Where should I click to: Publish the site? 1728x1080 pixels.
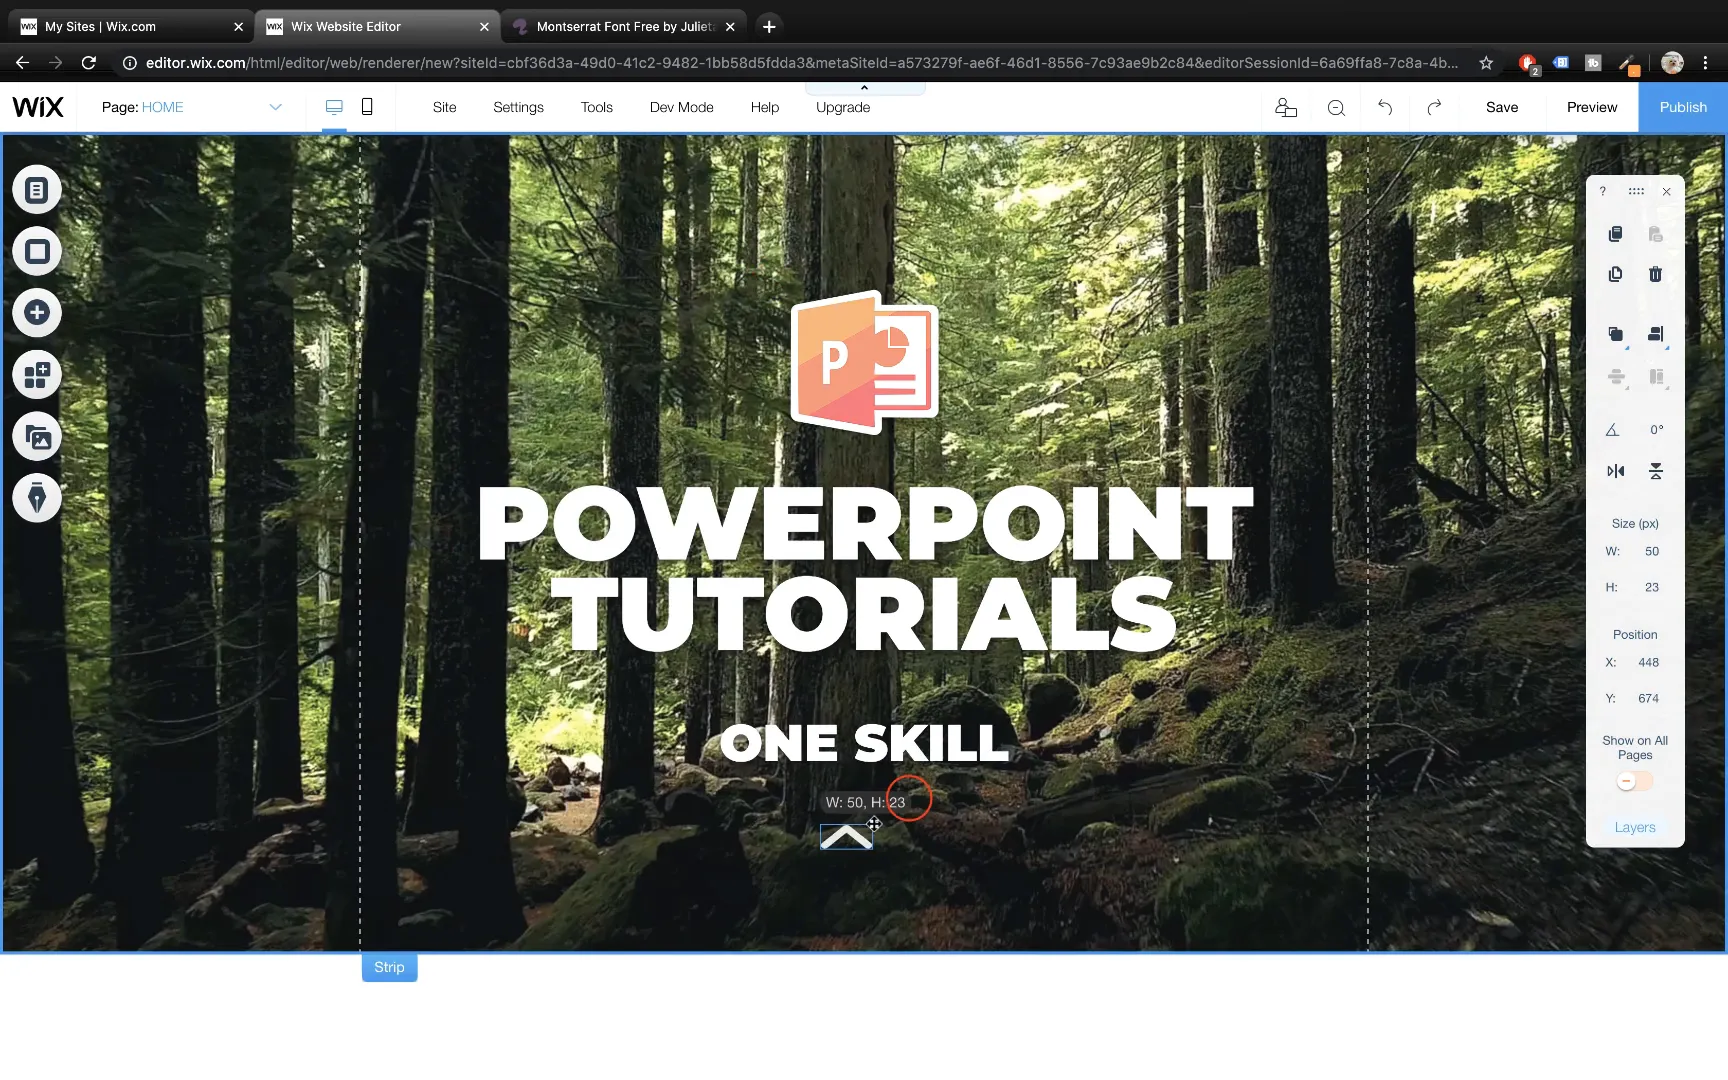pos(1683,107)
